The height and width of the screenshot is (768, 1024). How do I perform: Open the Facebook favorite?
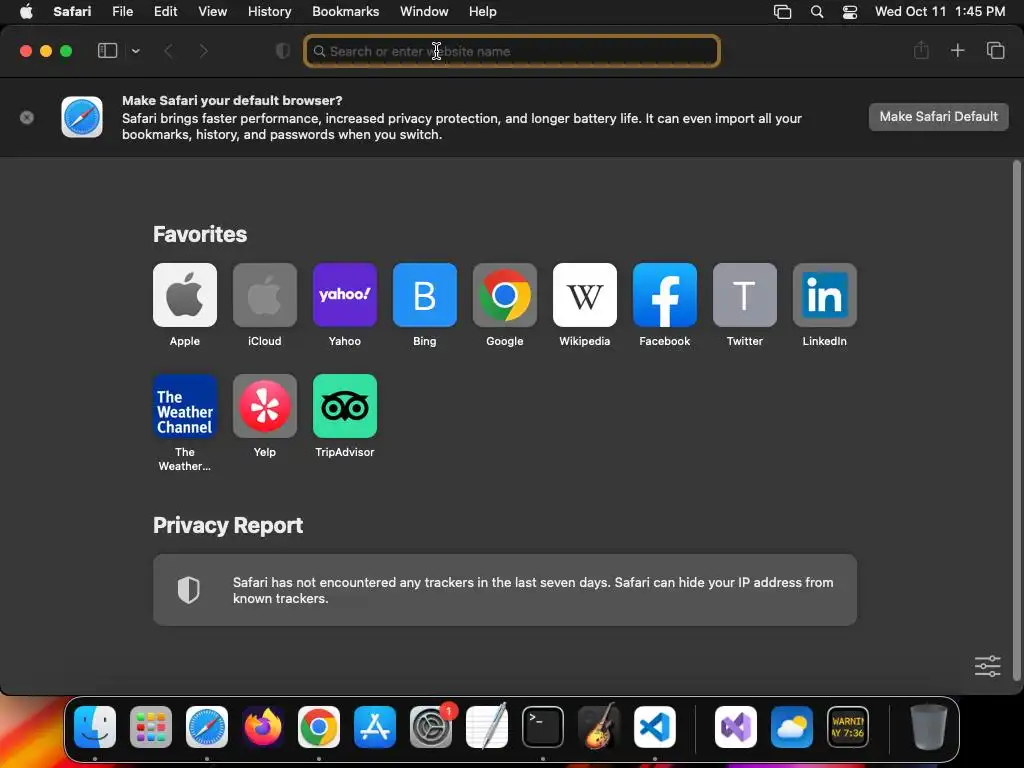tap(665, 295)
